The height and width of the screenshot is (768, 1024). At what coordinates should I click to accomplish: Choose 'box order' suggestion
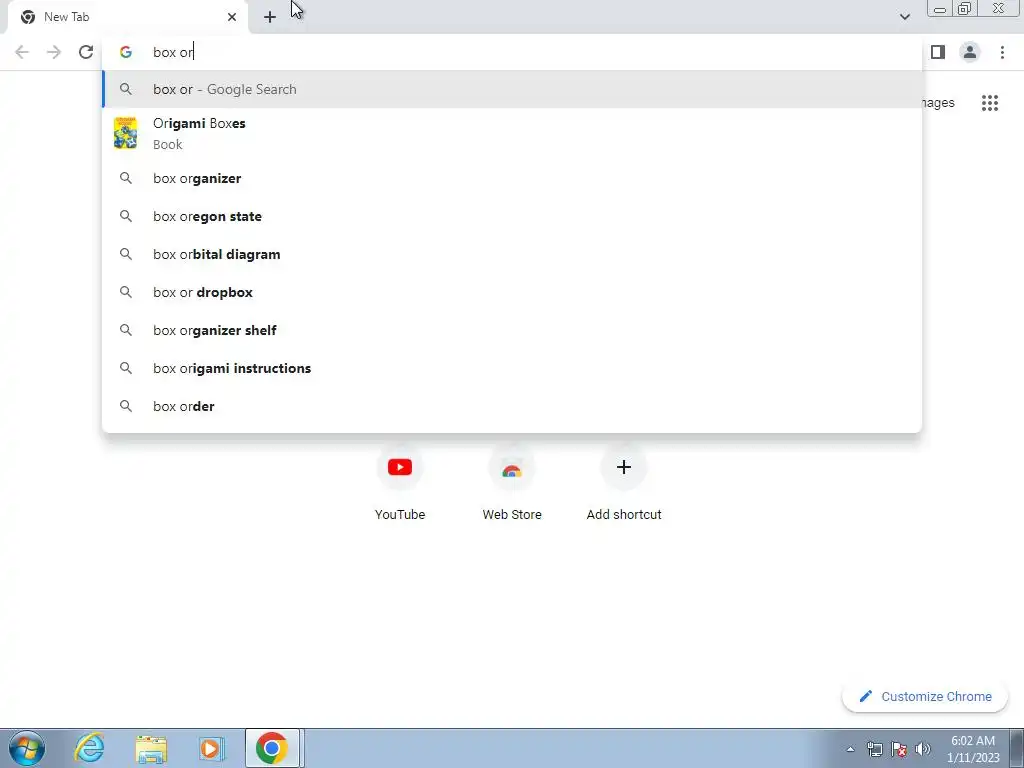click(512, 406)
